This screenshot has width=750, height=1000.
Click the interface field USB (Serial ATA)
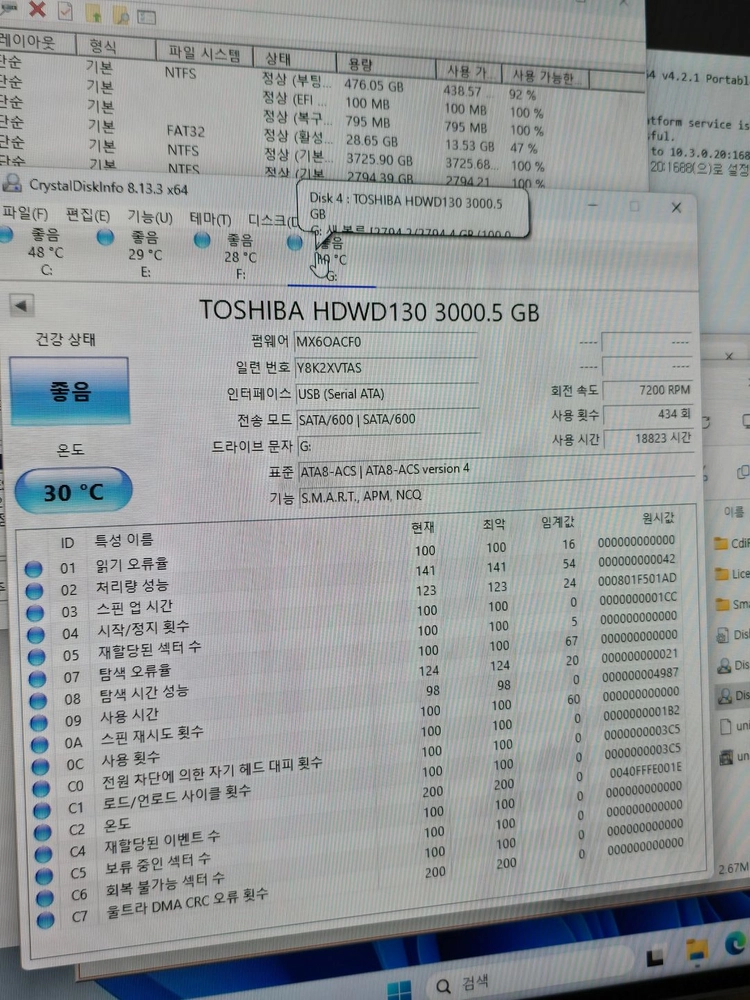coord(388,393)
